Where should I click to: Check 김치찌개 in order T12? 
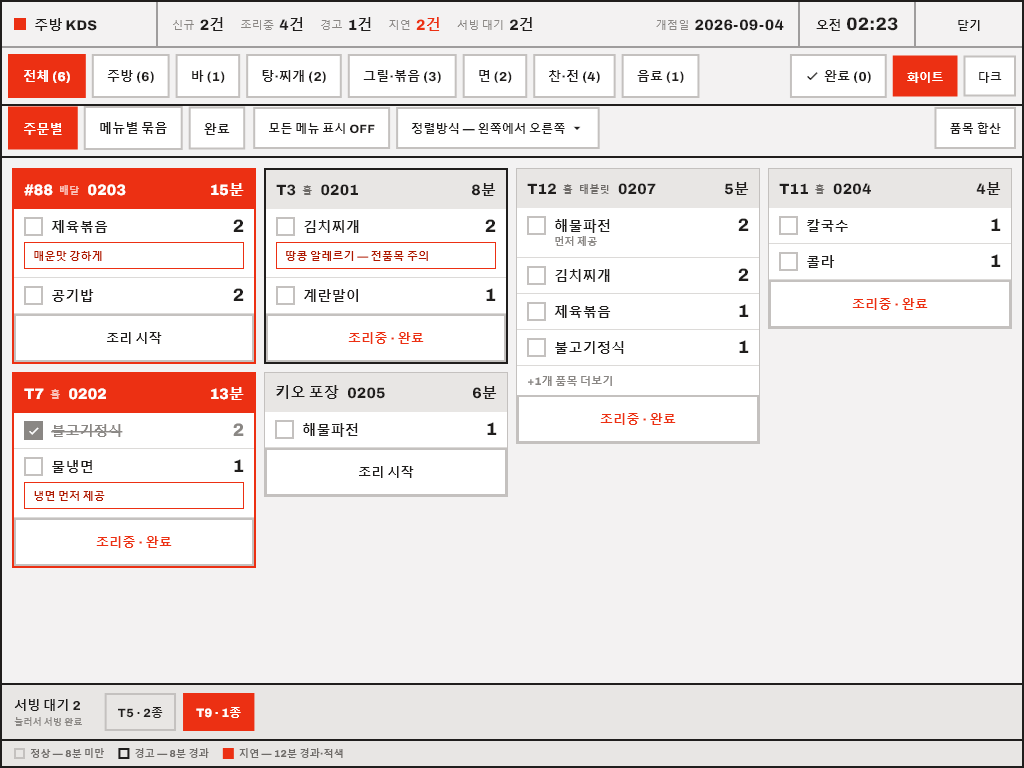click(536, 276)
